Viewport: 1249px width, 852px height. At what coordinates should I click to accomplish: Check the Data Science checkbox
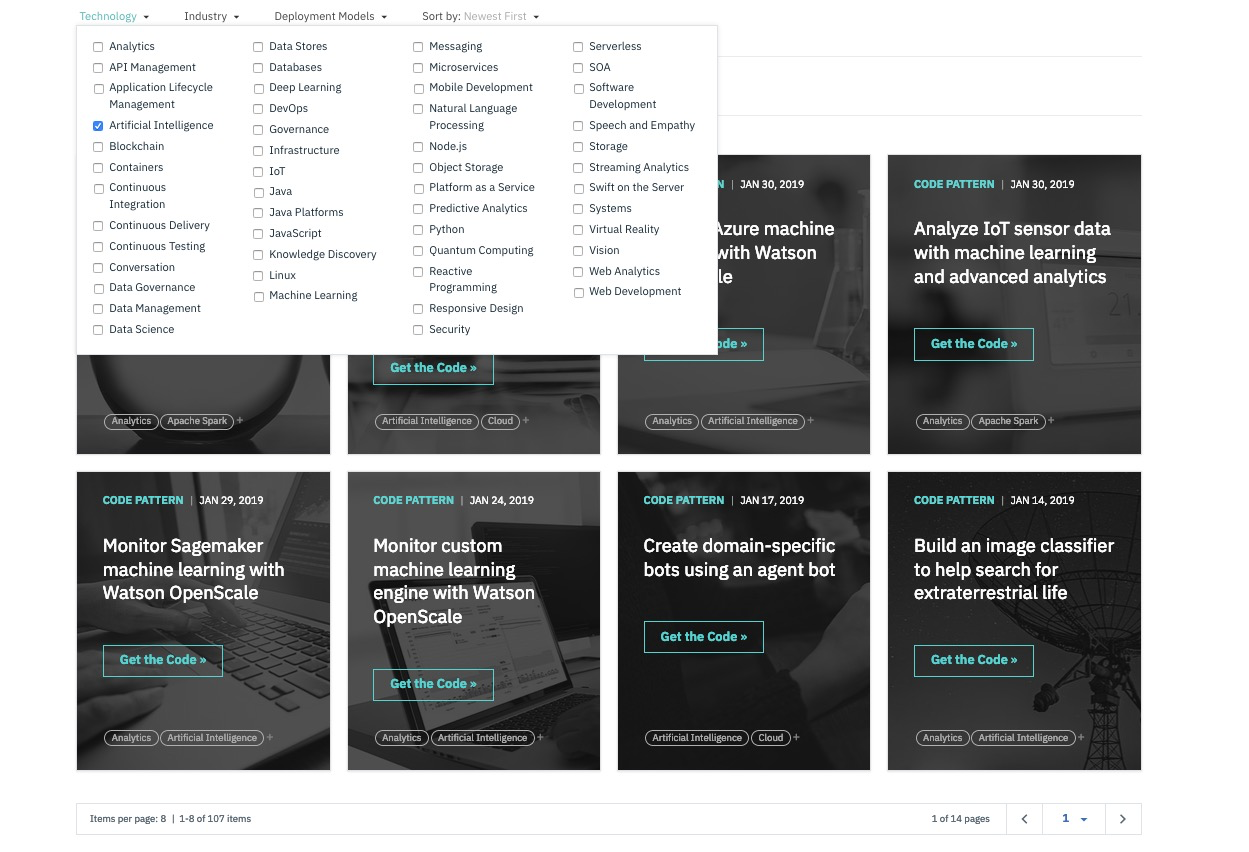pos(98,330)
